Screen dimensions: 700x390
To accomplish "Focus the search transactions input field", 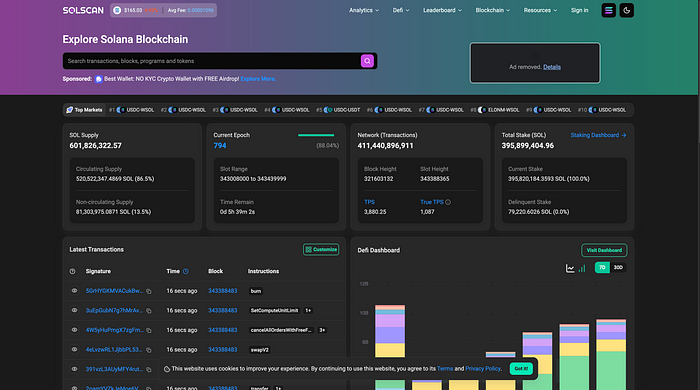I will tap(212, 61).
